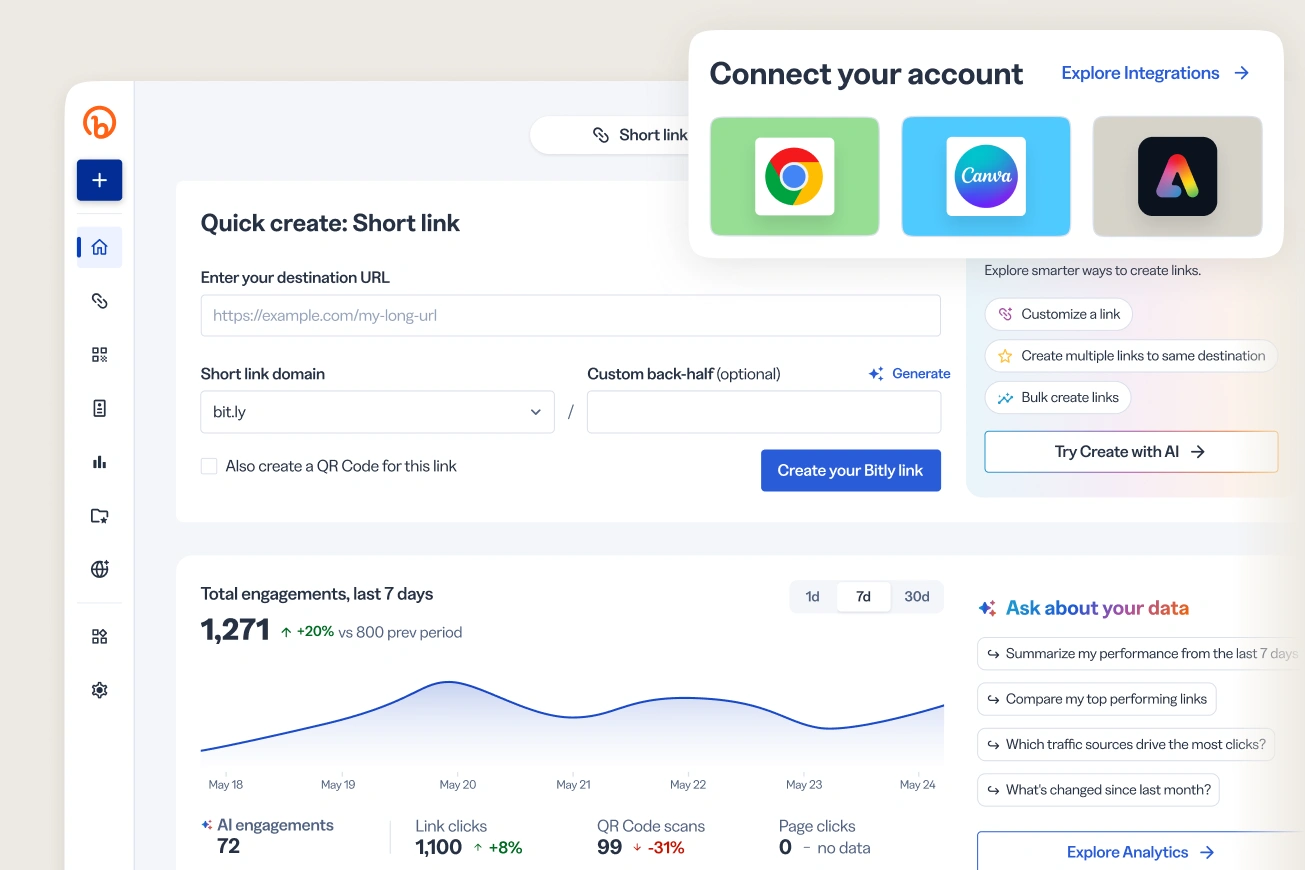Enable Also create a QR Code checkbox

tap(209, 466)
